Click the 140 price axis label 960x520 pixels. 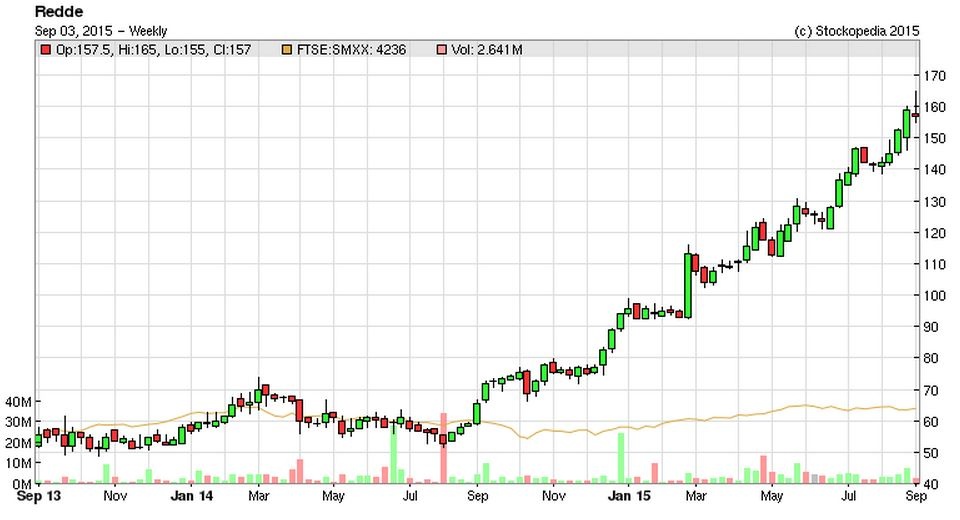coord(934,170)
